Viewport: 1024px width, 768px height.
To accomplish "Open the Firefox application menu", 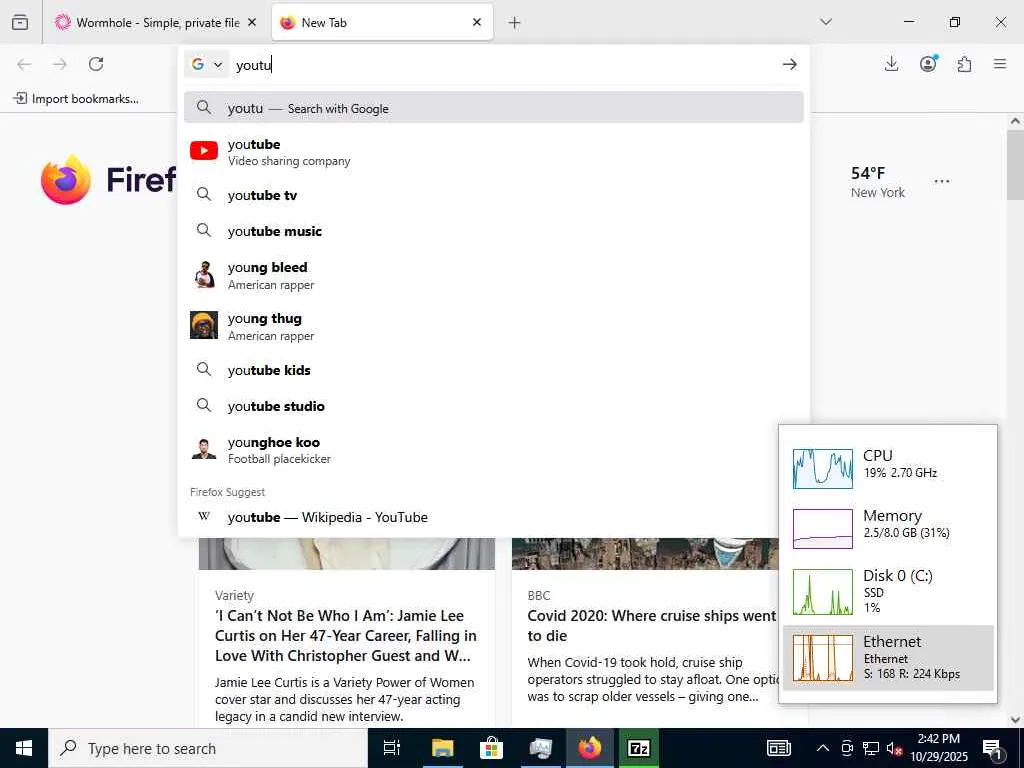I will (1000, 64).
